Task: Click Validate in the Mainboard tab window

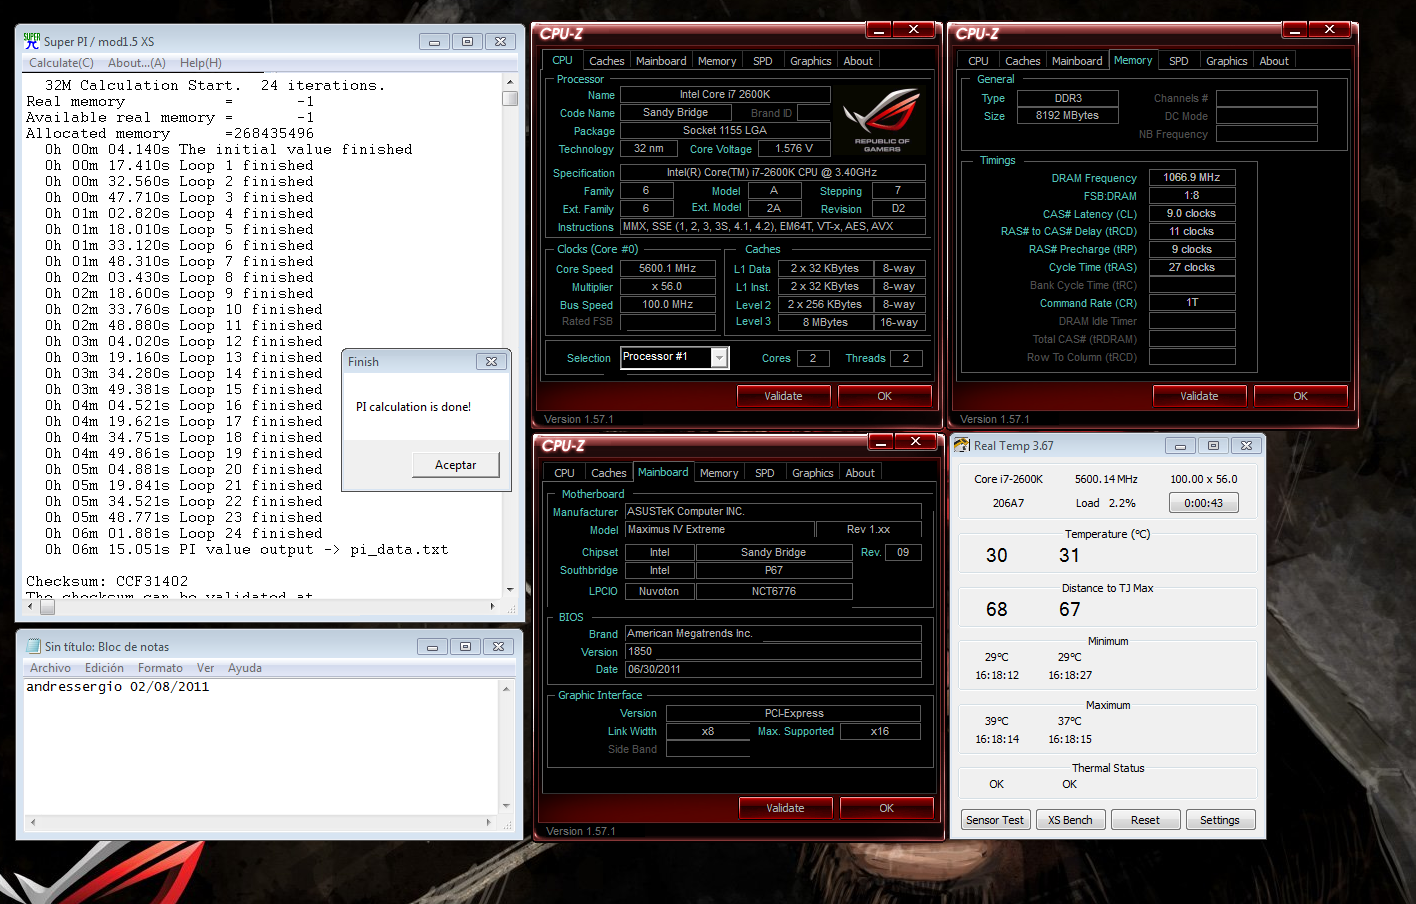Action: 785,808
